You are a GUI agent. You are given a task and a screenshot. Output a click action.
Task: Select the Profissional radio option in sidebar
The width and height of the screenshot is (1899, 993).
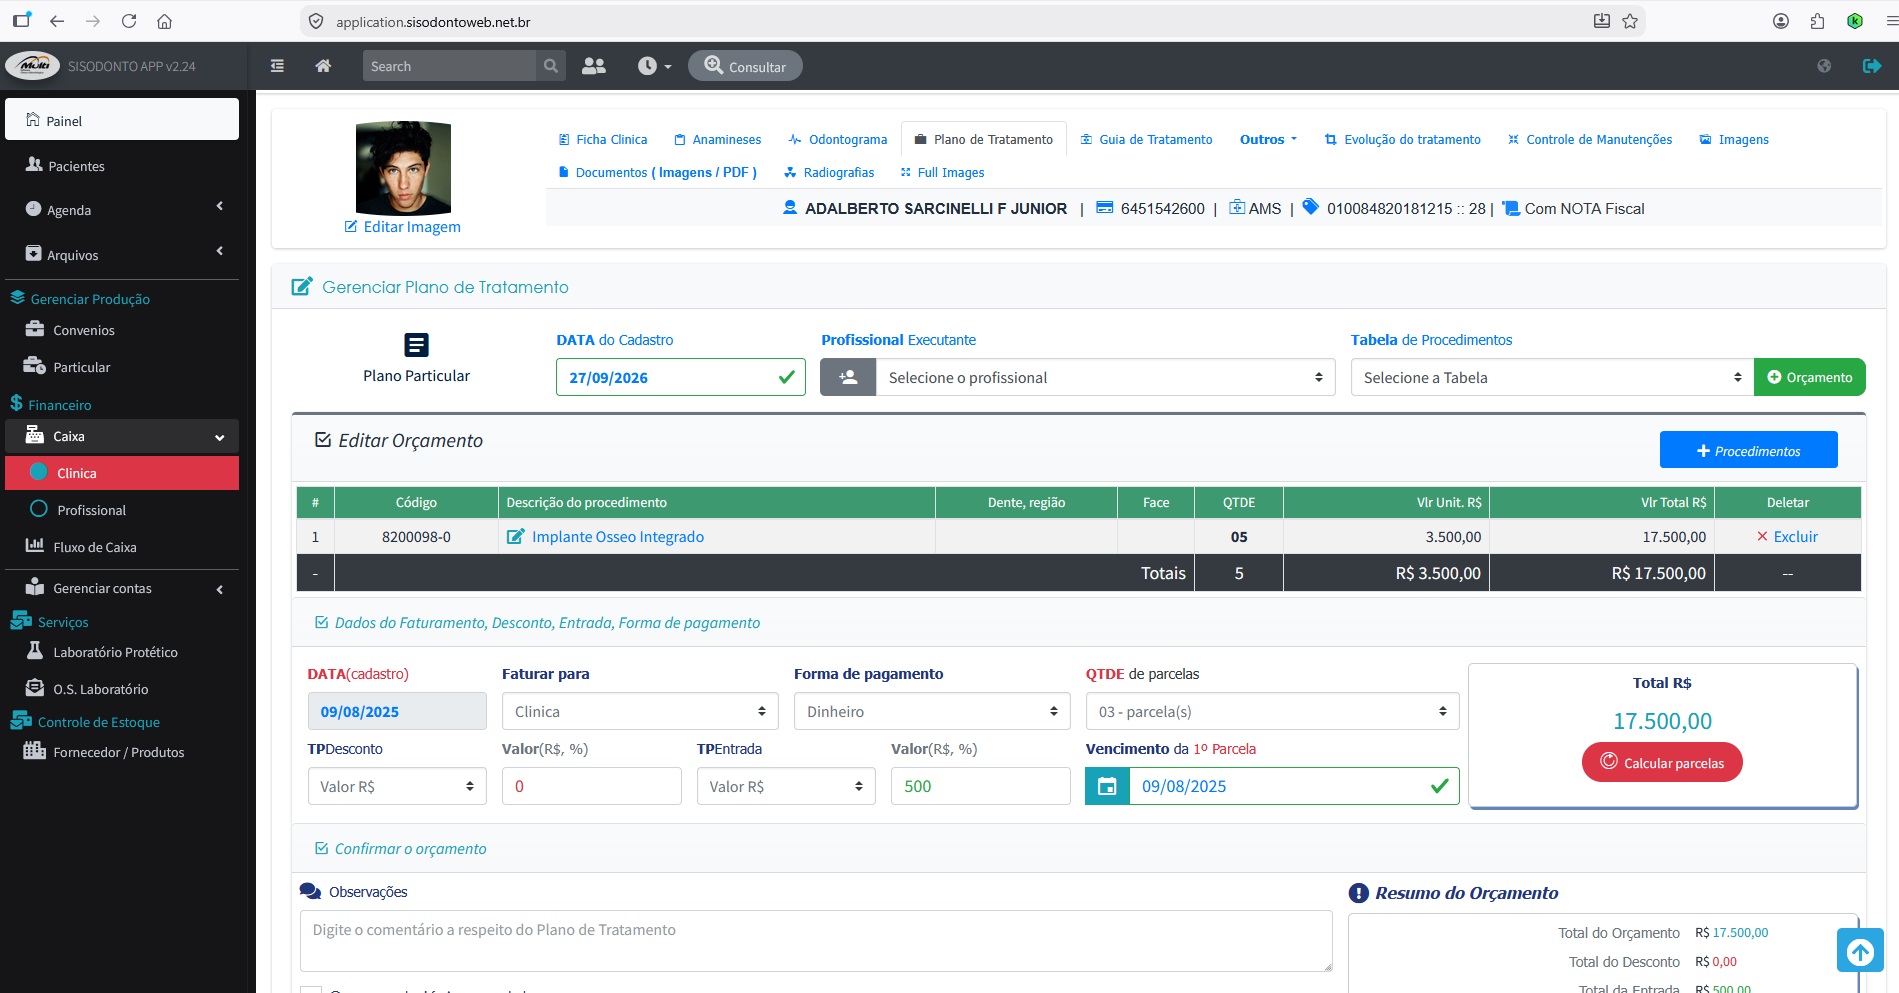tap(39, 509)
